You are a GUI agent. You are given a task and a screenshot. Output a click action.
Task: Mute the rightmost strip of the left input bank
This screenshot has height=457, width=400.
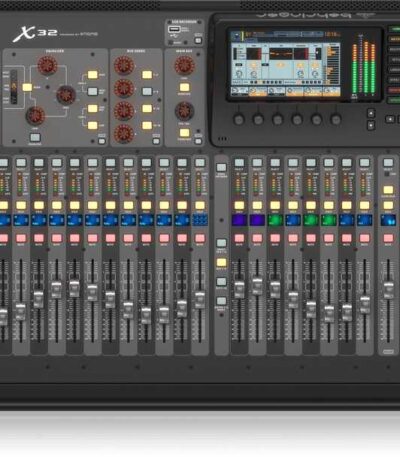[200, 238]
